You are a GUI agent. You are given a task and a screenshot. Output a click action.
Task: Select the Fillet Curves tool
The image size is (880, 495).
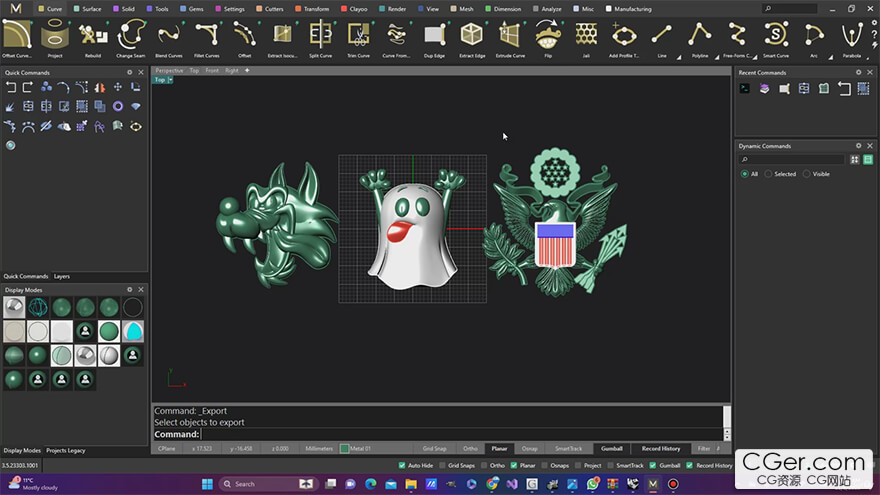click(207, 36)
